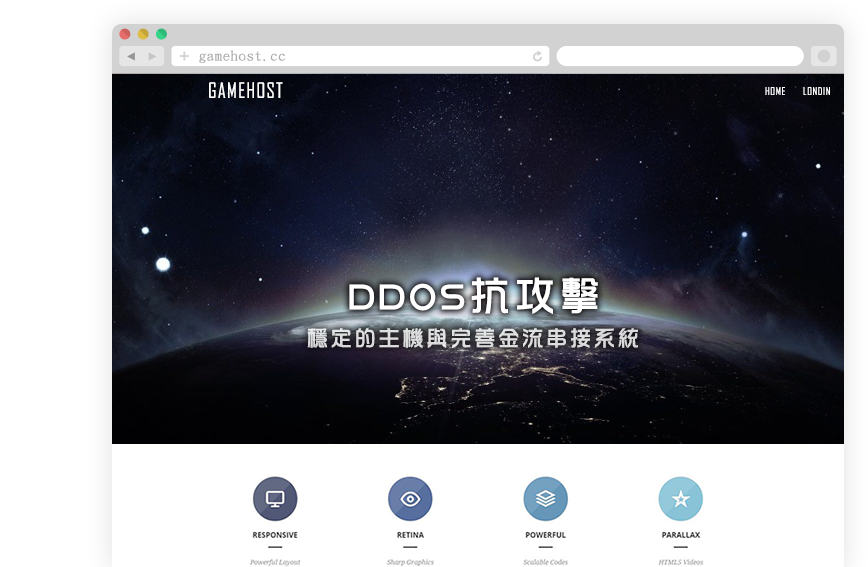The height and width of the screenshot is (567, 868).
Task: Click the empty browser search field
Action: 680,56
